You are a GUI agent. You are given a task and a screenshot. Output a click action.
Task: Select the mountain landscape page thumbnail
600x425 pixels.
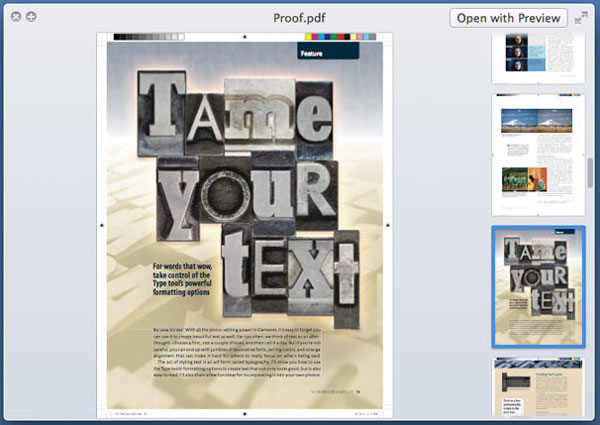point(538,155)
